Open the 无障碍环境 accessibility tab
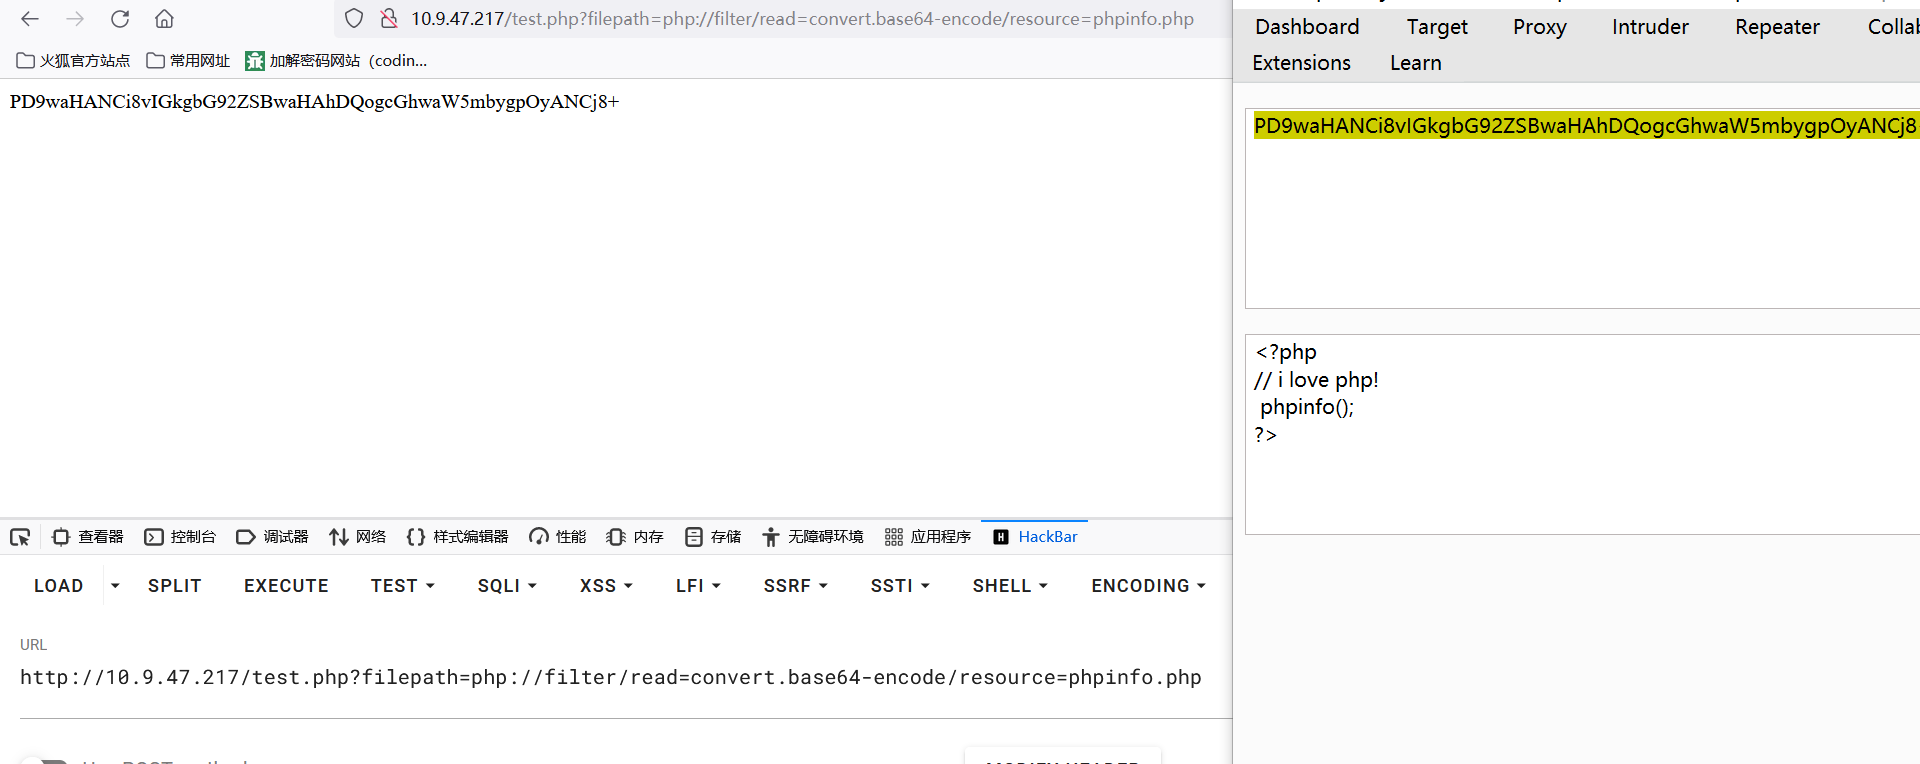This screenshot has height=764, width=1920. click(812, 537)
